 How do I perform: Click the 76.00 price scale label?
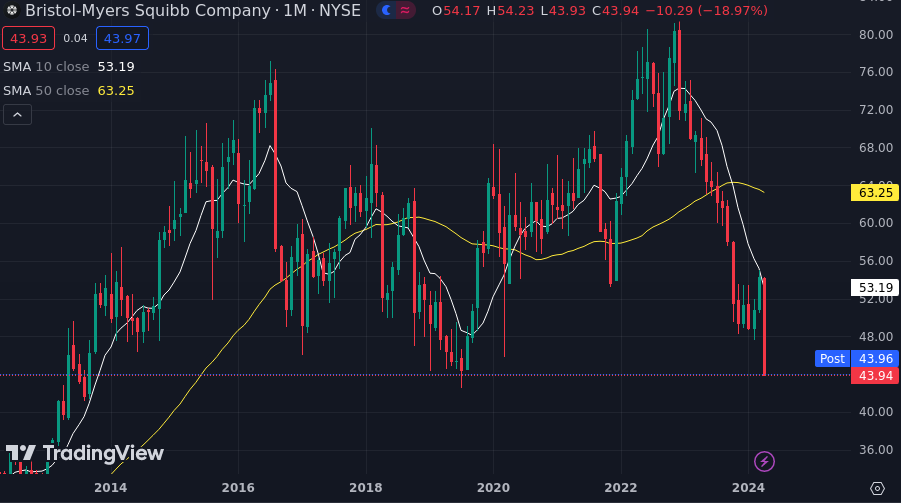(x=876, y=72)
